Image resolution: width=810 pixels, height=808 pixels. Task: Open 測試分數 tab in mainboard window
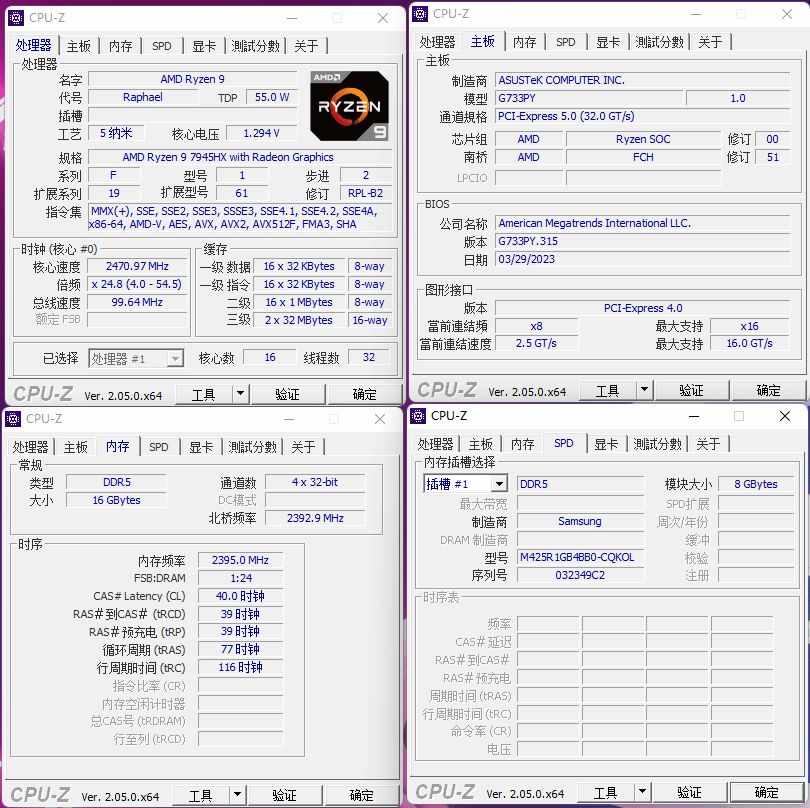[x=659, y=42]
